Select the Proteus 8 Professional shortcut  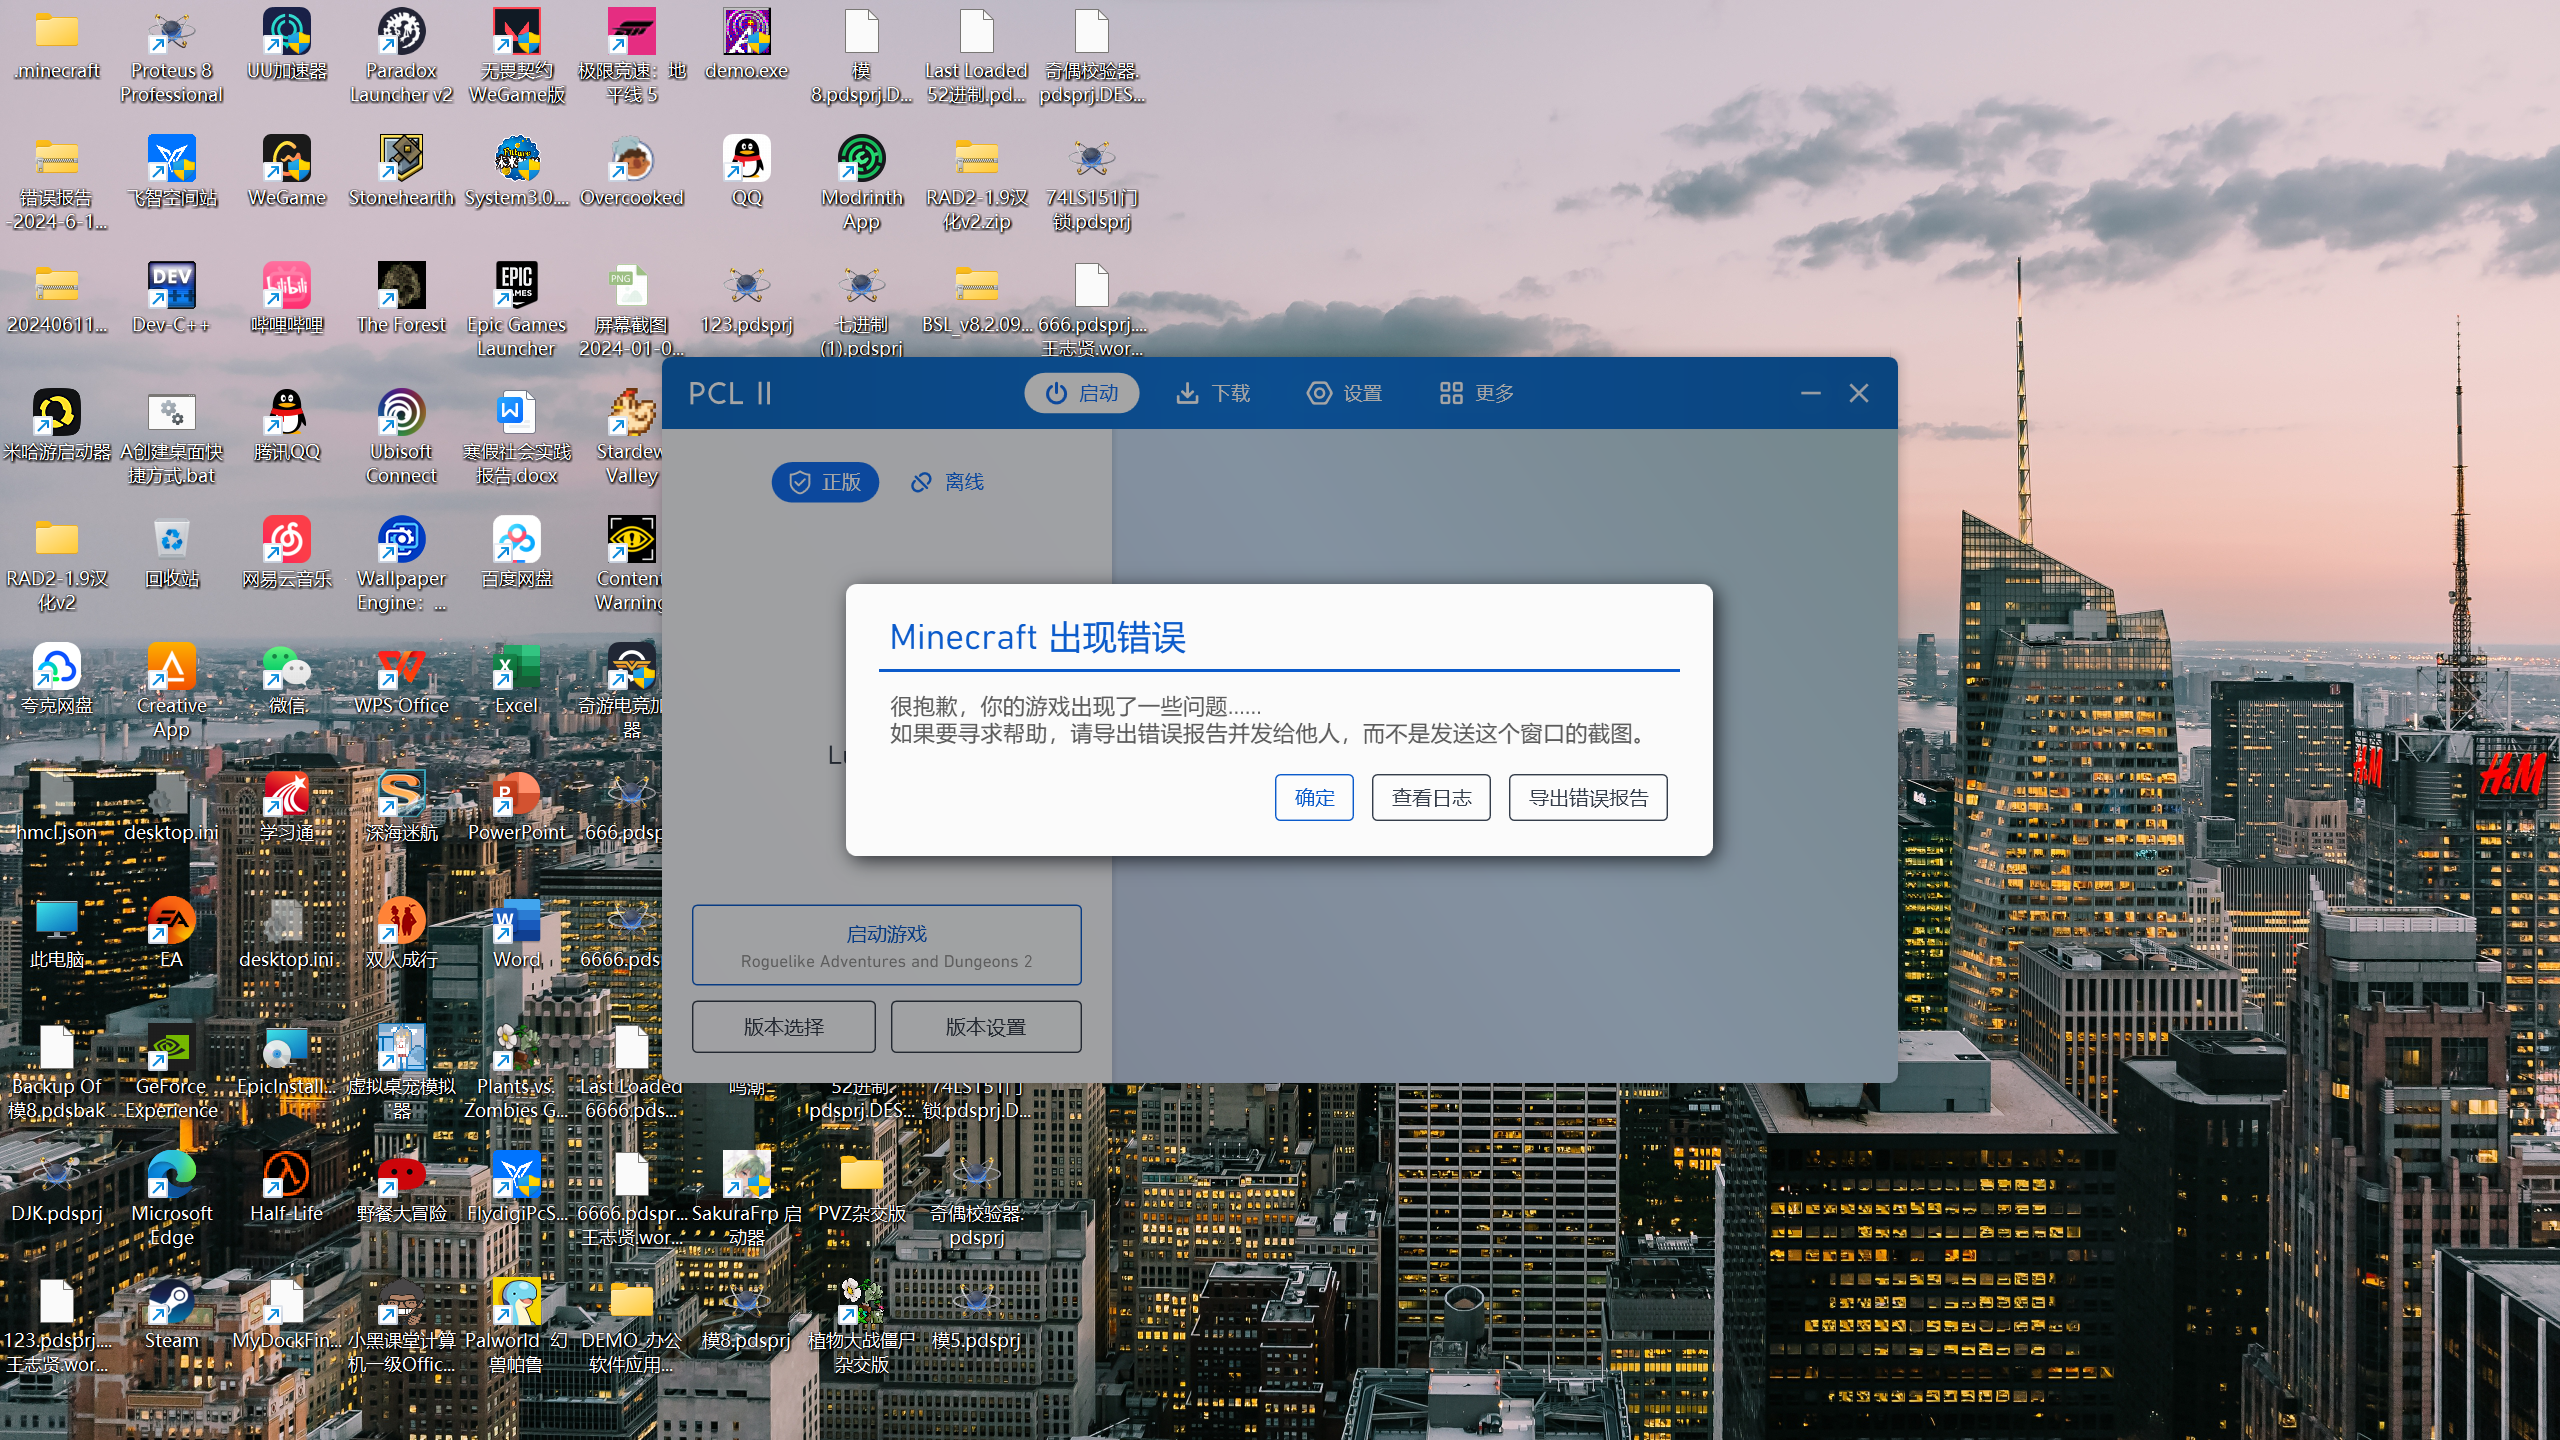pyautogui.click(x=172, y=56)
